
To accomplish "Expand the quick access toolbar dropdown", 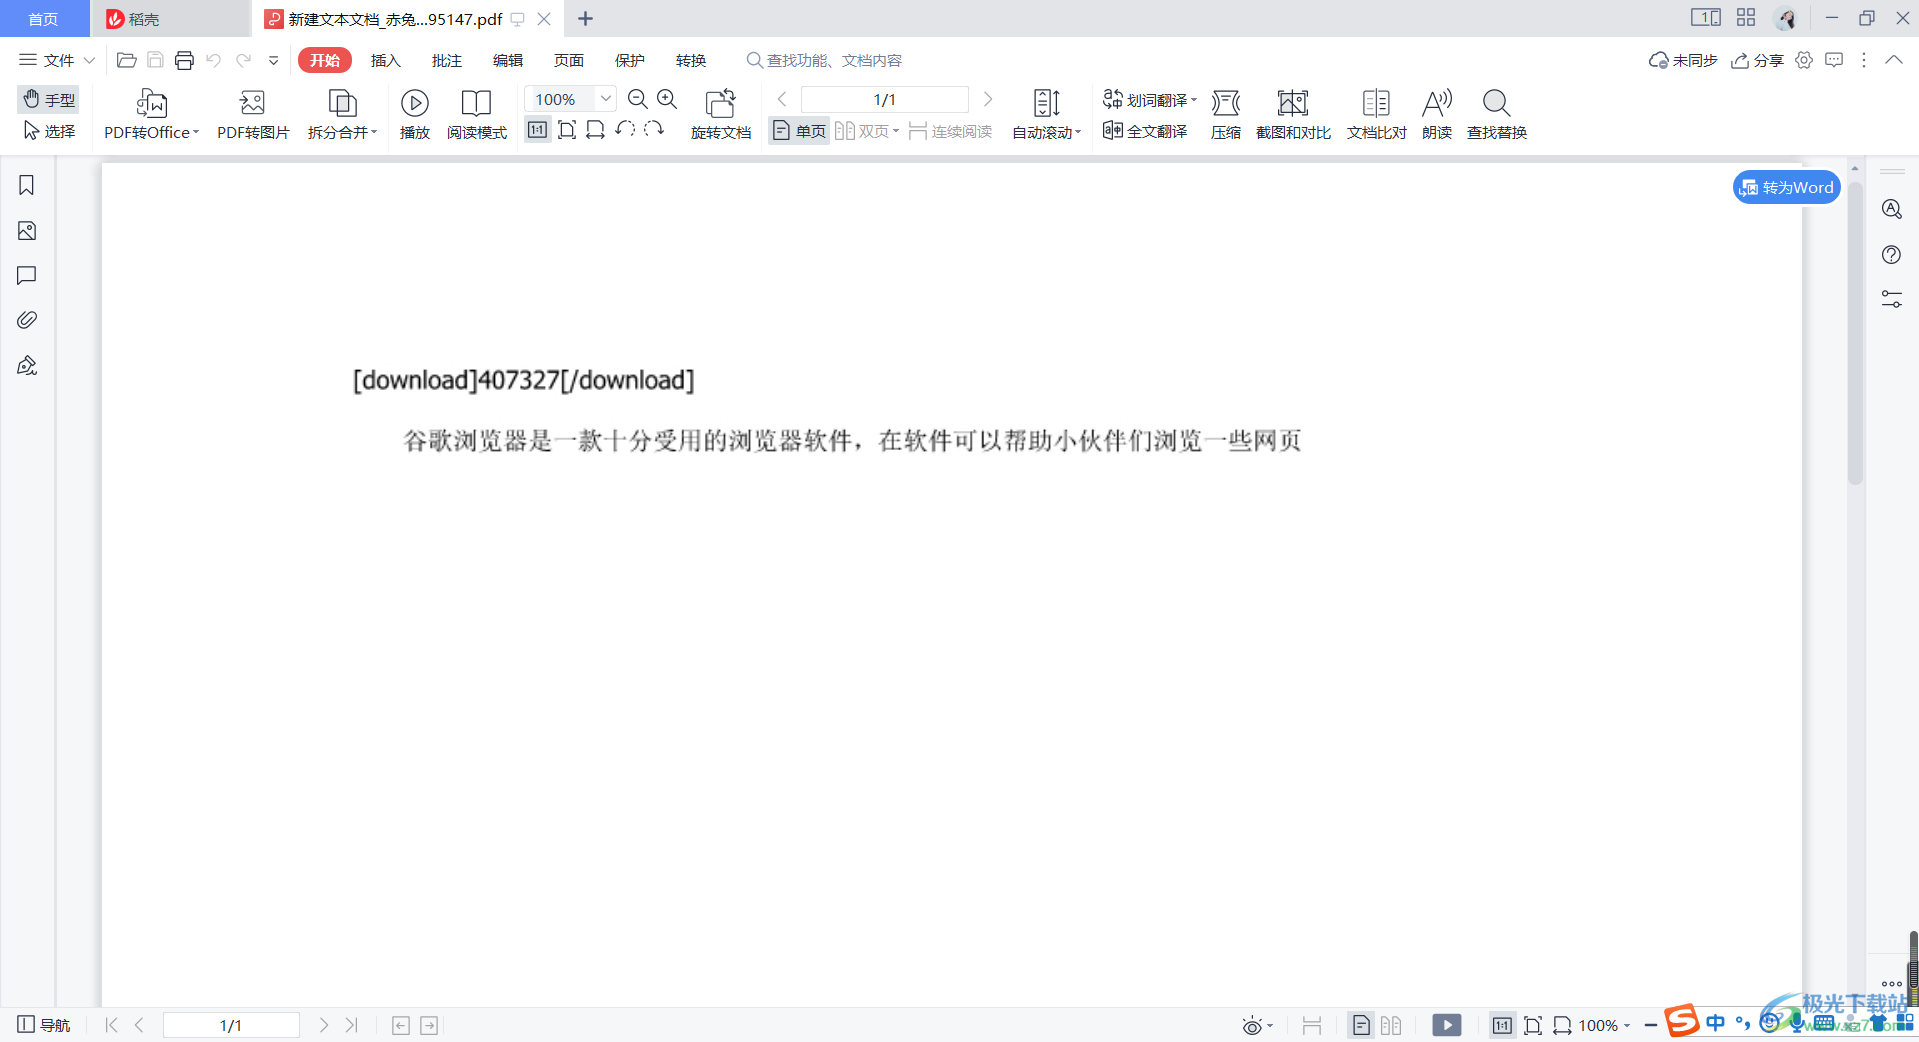I will (273, 60).
